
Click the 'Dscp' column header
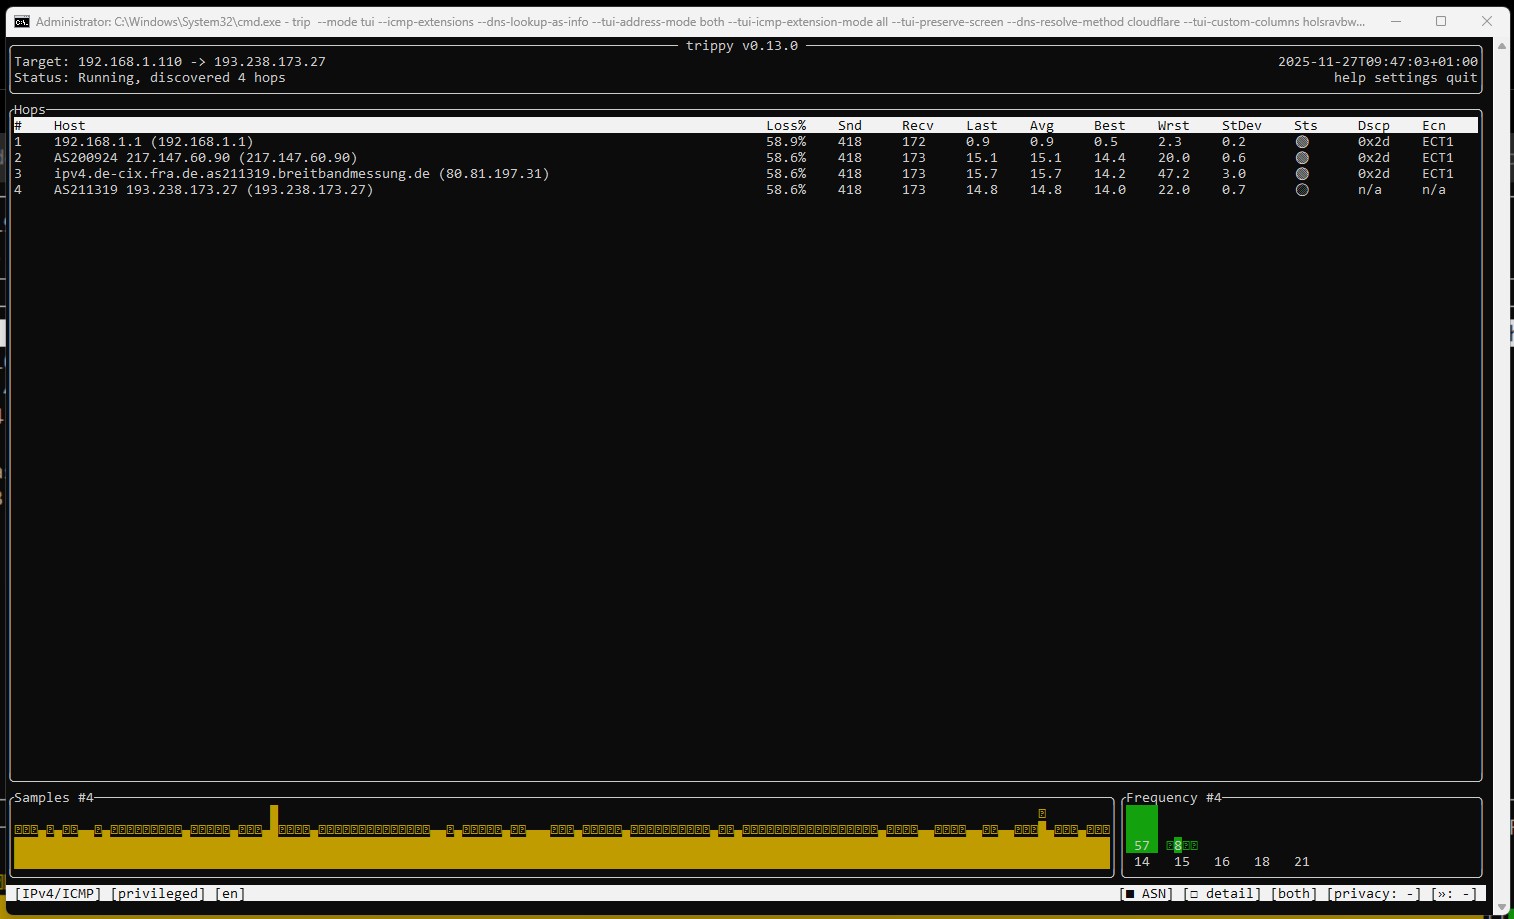coord(1374,126)
